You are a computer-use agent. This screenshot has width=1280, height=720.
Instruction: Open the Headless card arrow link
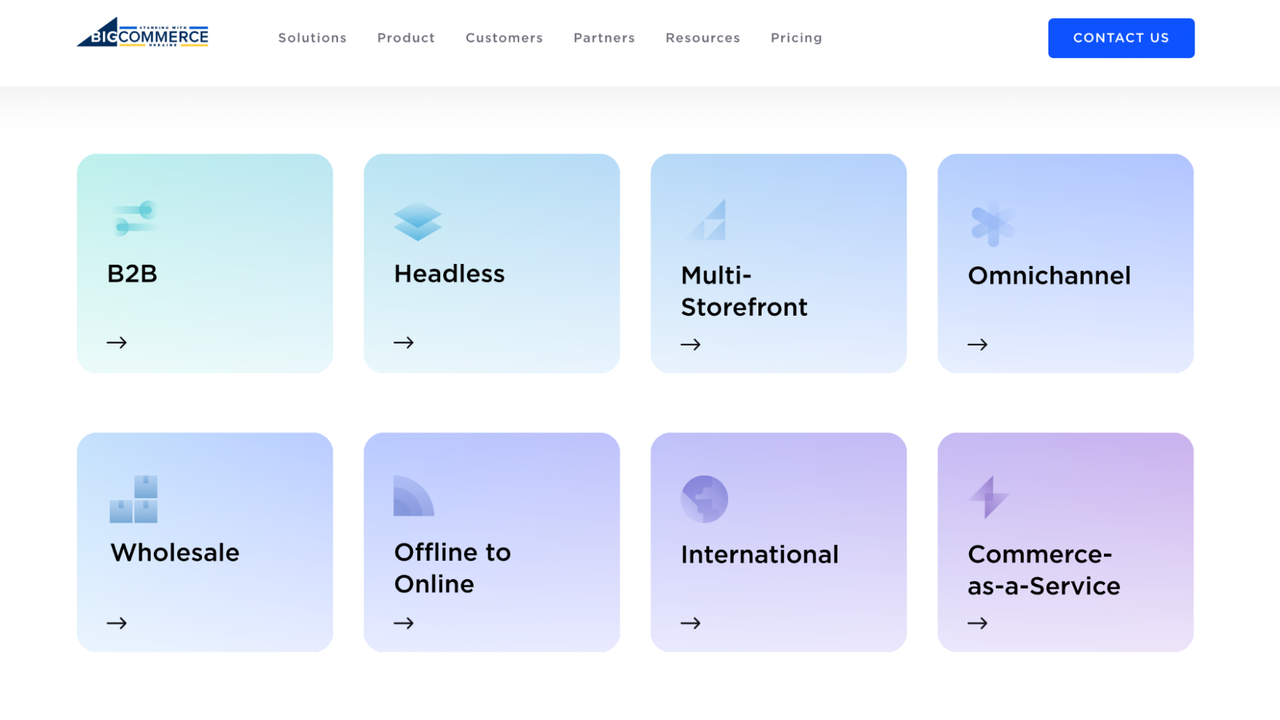tap(403, 342)
